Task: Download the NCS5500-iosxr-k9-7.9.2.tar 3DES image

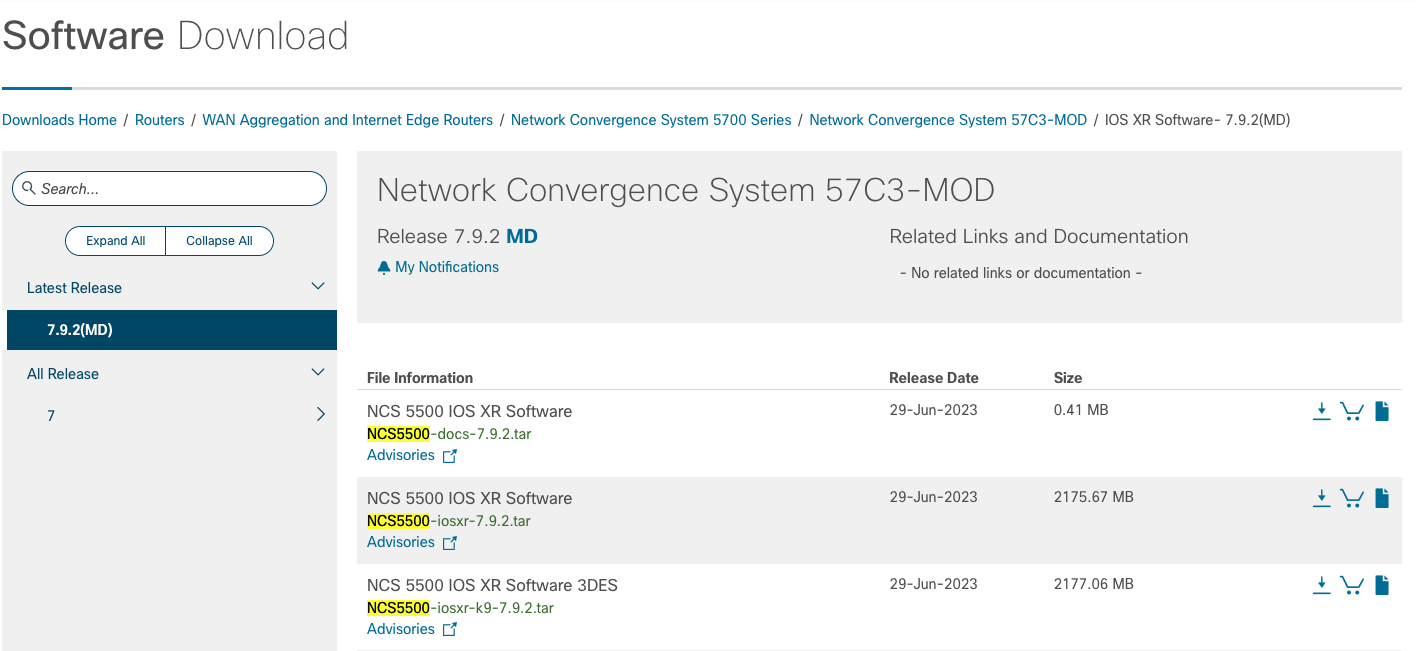Action: point(1321,584)
